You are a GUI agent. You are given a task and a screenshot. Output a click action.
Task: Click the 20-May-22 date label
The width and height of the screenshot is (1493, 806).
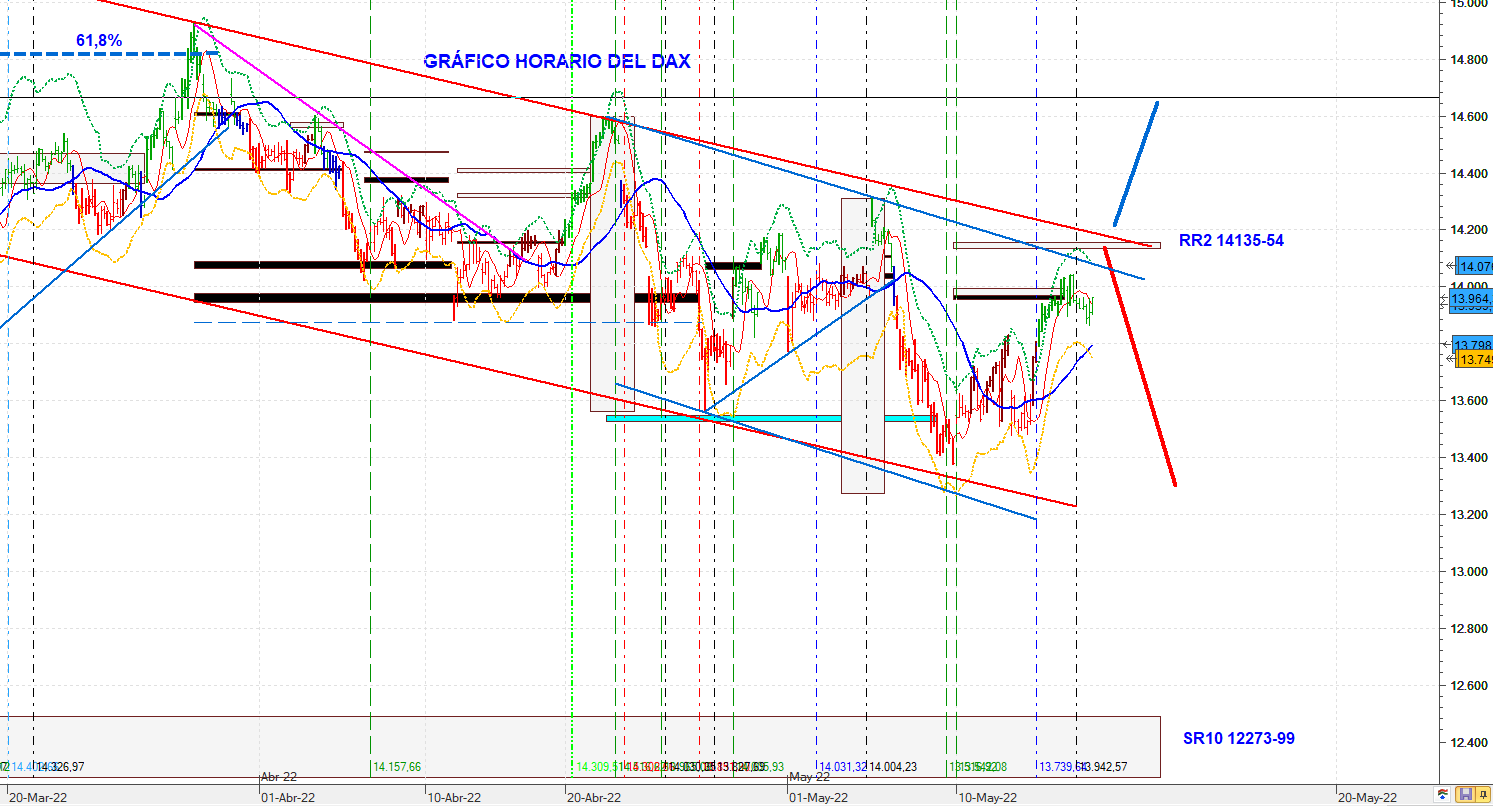tap(1367, 797)
